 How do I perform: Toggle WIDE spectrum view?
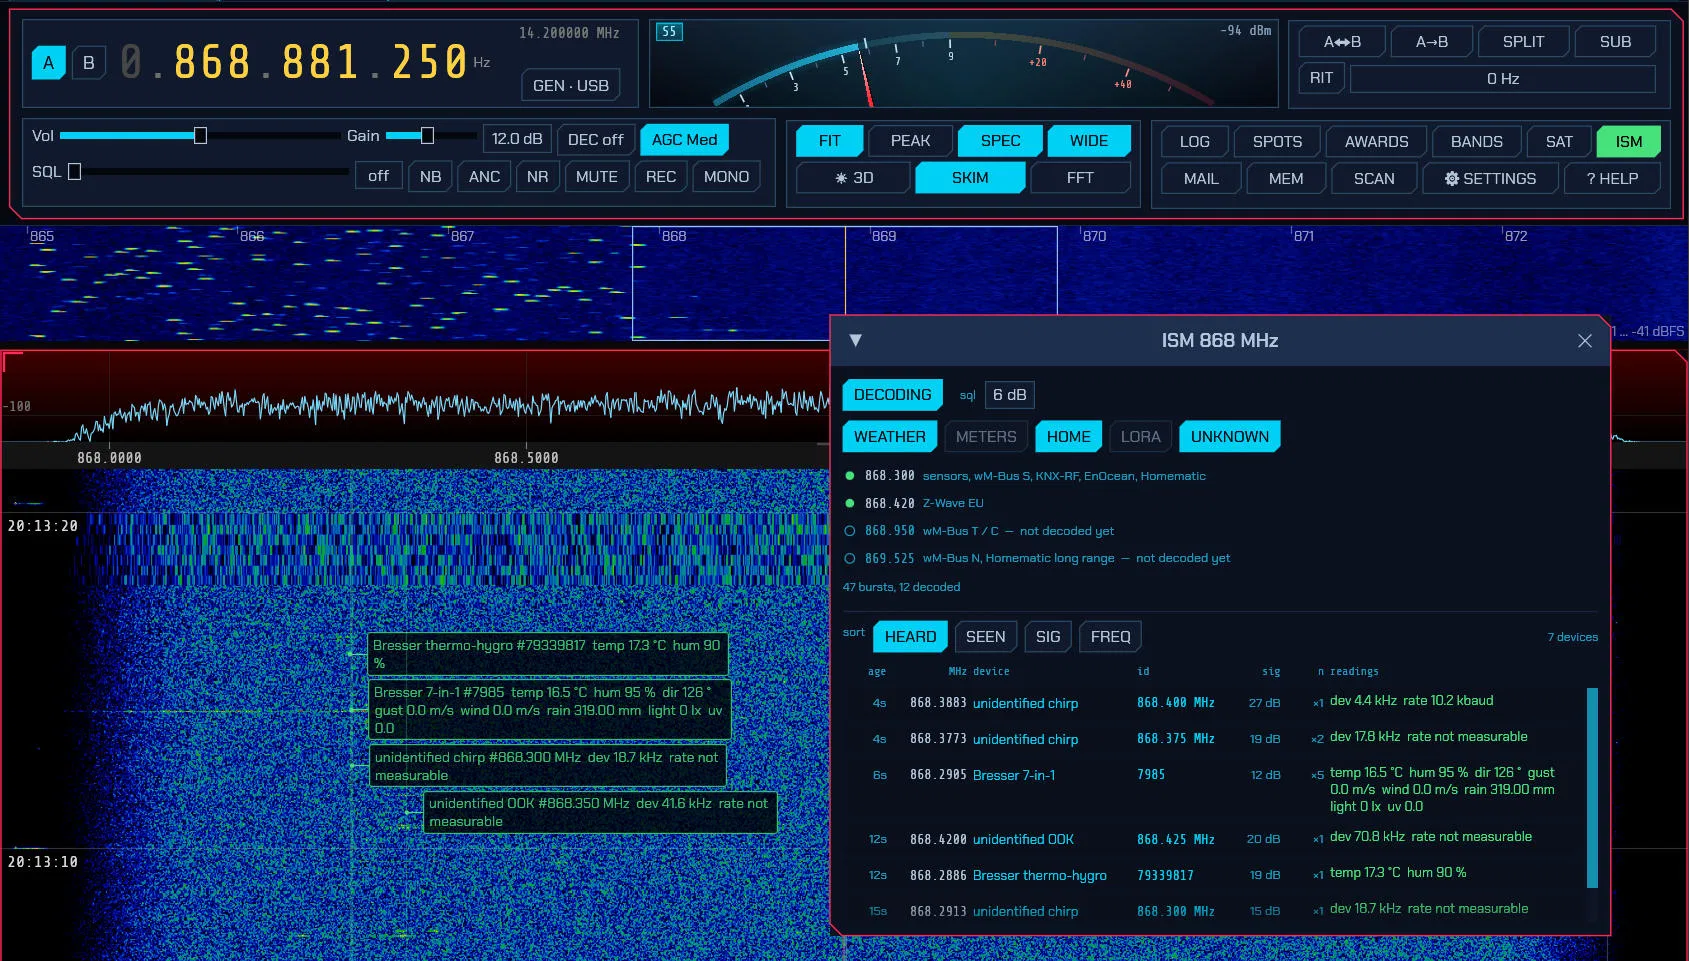[x=1089, y=141]
